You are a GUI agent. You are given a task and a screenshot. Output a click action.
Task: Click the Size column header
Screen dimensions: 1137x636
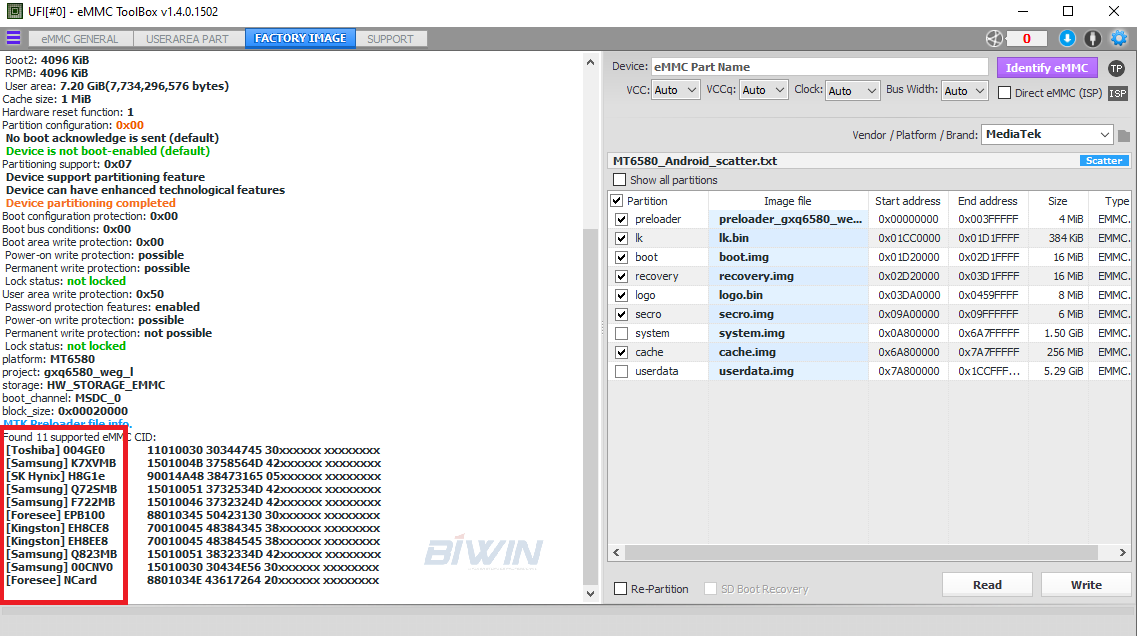[1057, 201]
